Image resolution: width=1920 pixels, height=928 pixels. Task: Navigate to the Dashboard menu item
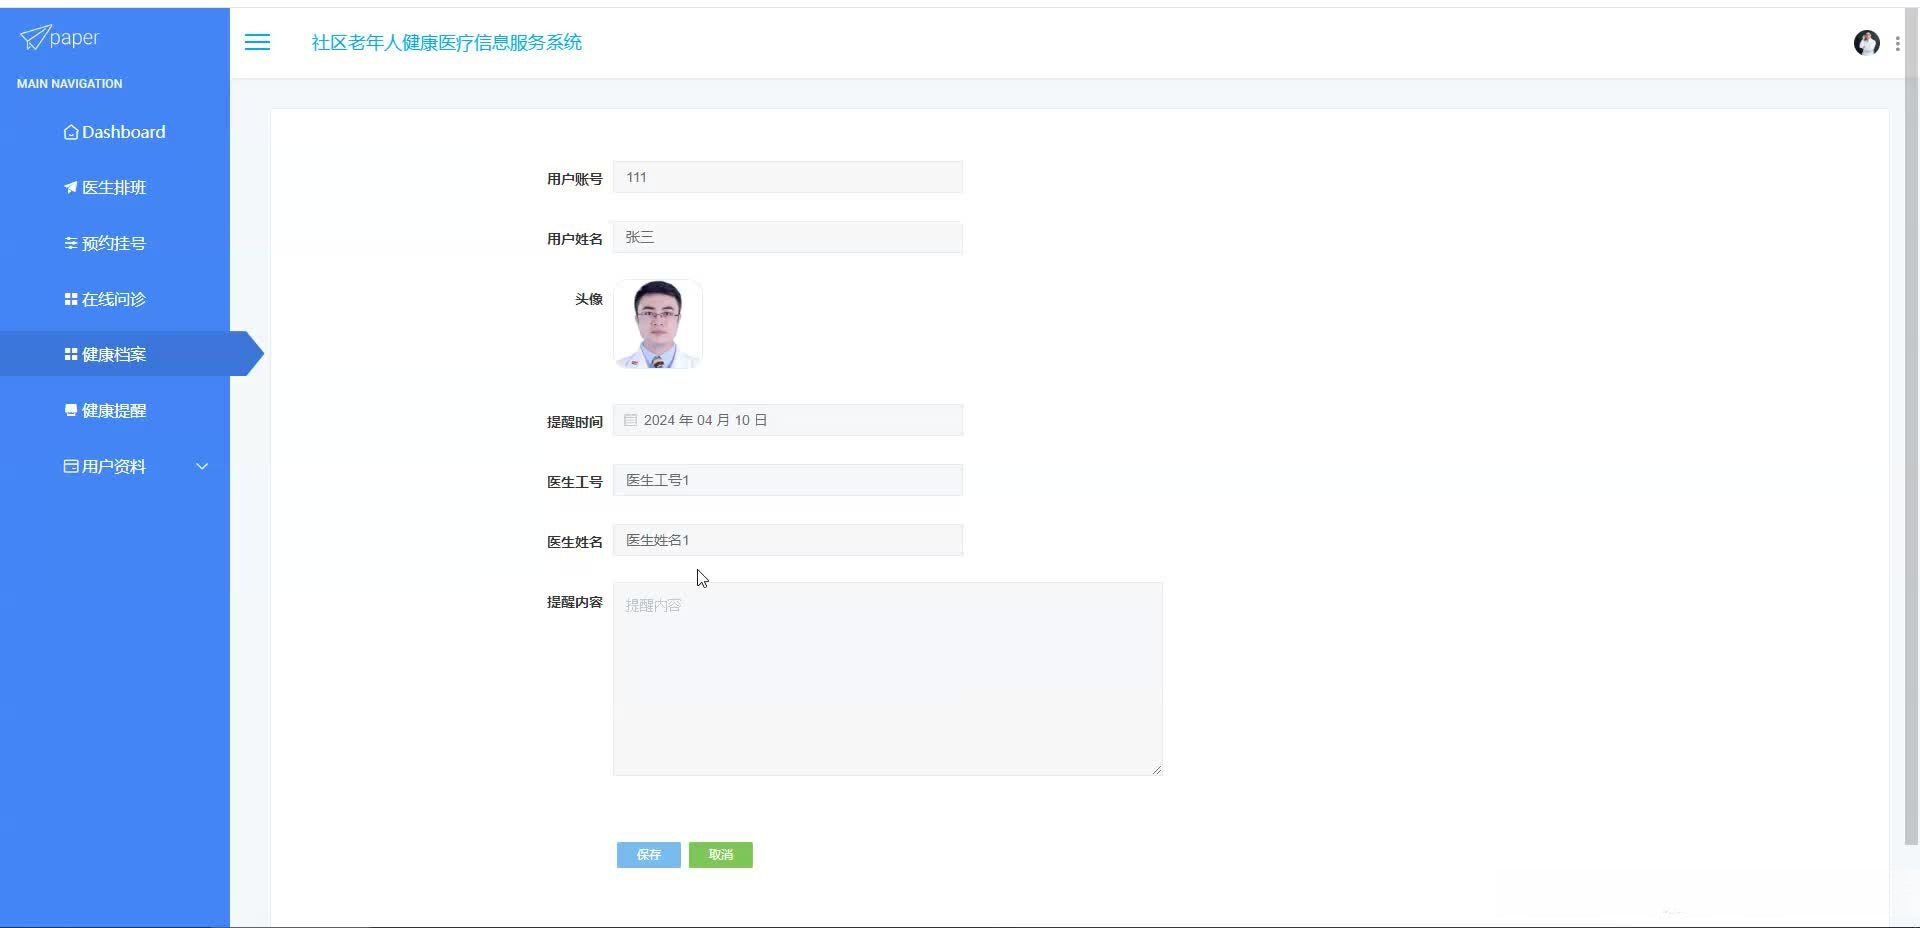coord(123,132)
